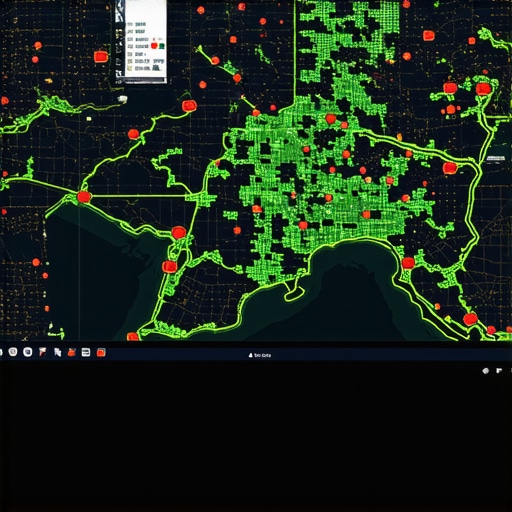This screenshot has height=512, width=512.
Task: Click the gray round icon below status bar
Action: (x=486, y=370)
